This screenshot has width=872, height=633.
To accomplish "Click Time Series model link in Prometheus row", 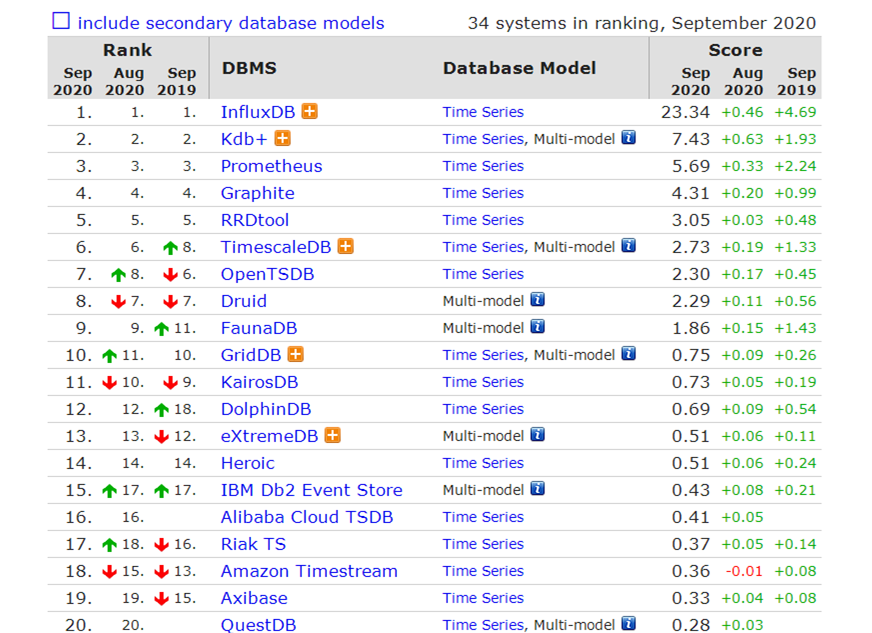I will 483,166.
